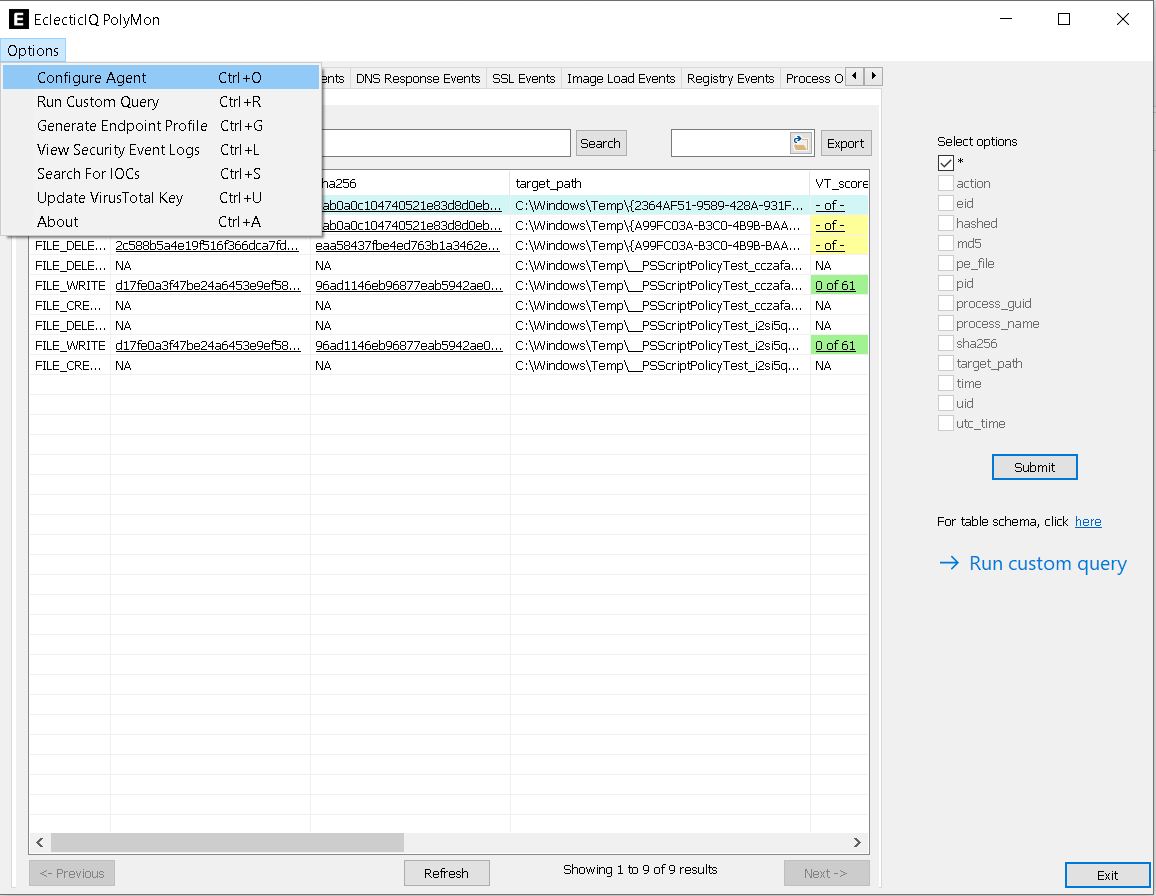This screenshot has width=1156, height=896.
Task: Open the Registry Events tab
Action: click(730, 77)
